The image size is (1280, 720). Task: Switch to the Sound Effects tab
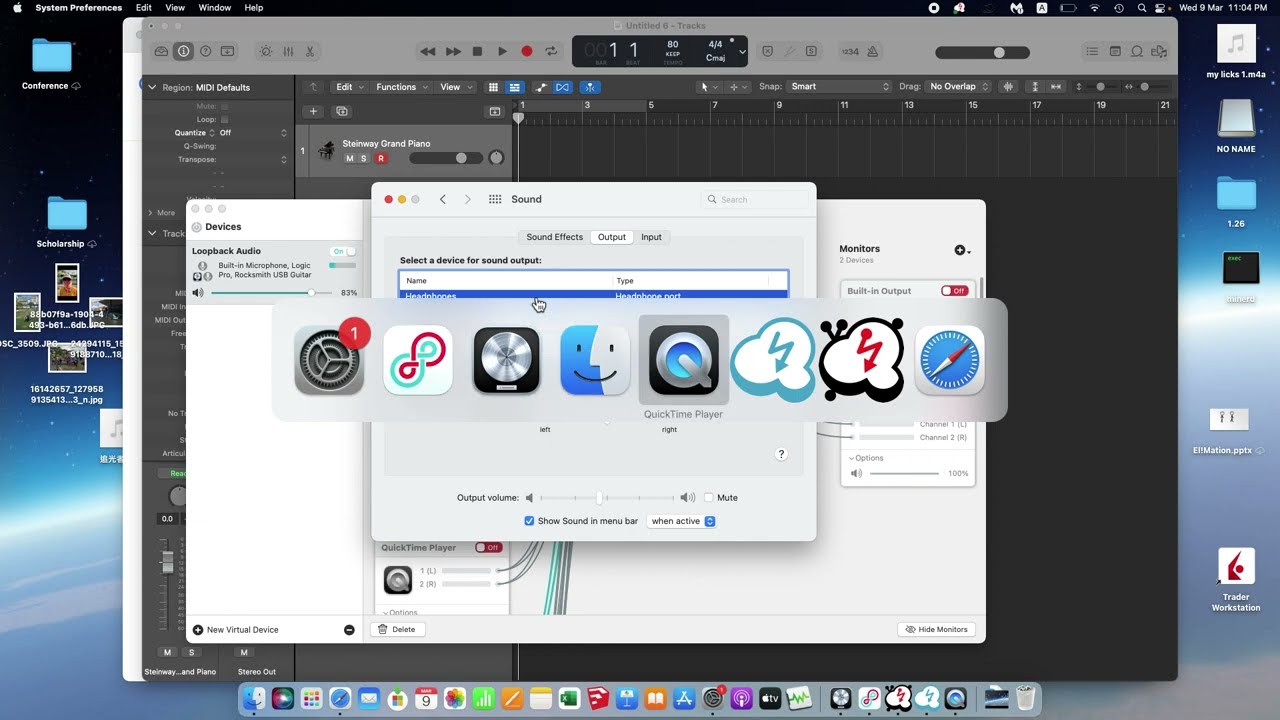(x=554, y=237)
